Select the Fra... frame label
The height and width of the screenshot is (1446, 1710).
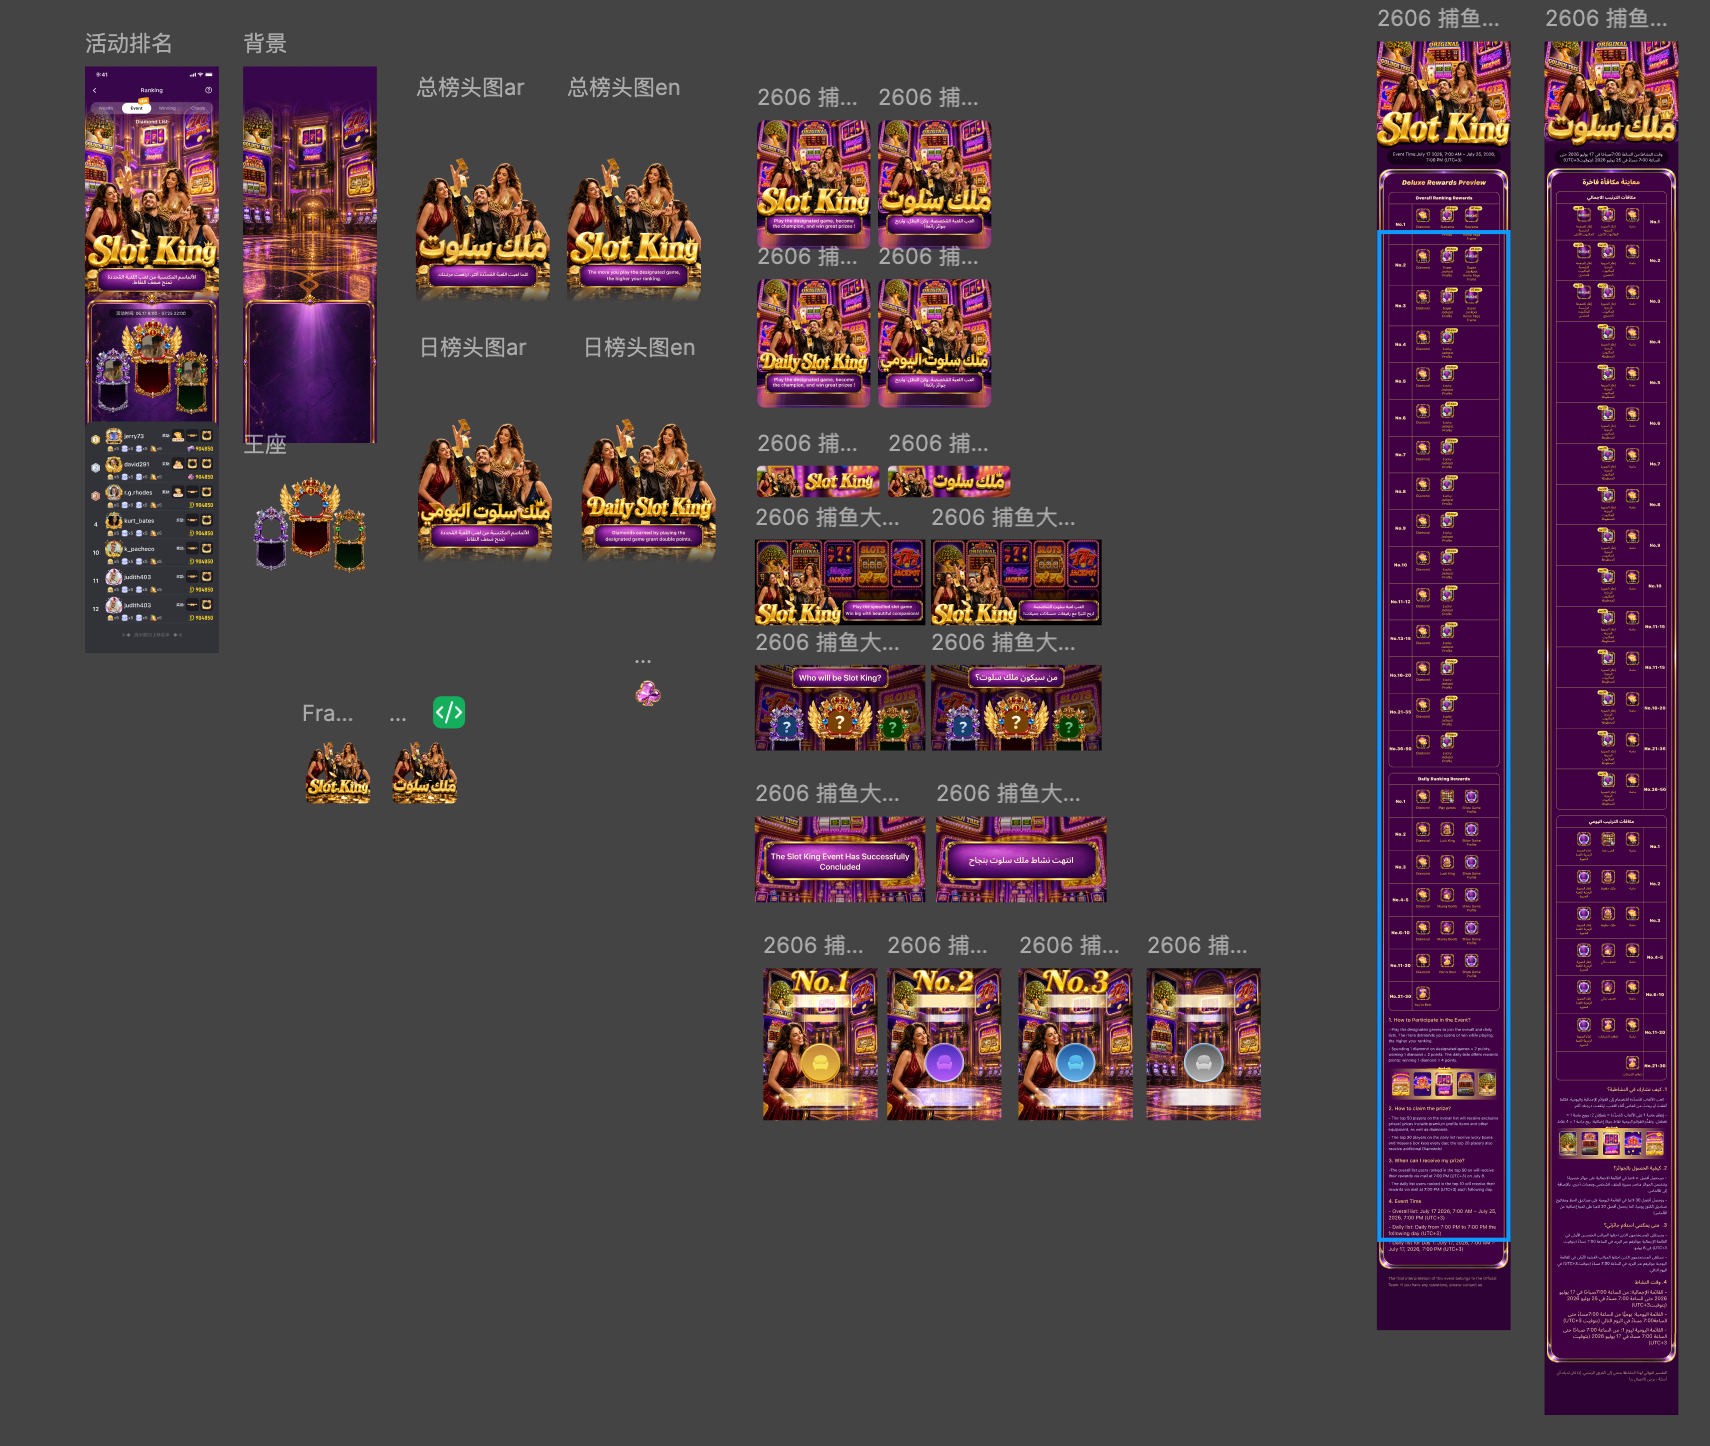pos(327,713)
